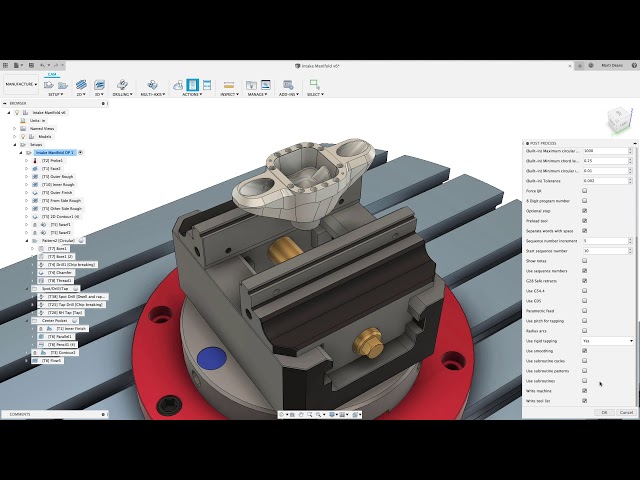This screenshot has height=480, width=640.
Task: Click the Multi-Axis toolpath icon
Action: coord(153,85)
